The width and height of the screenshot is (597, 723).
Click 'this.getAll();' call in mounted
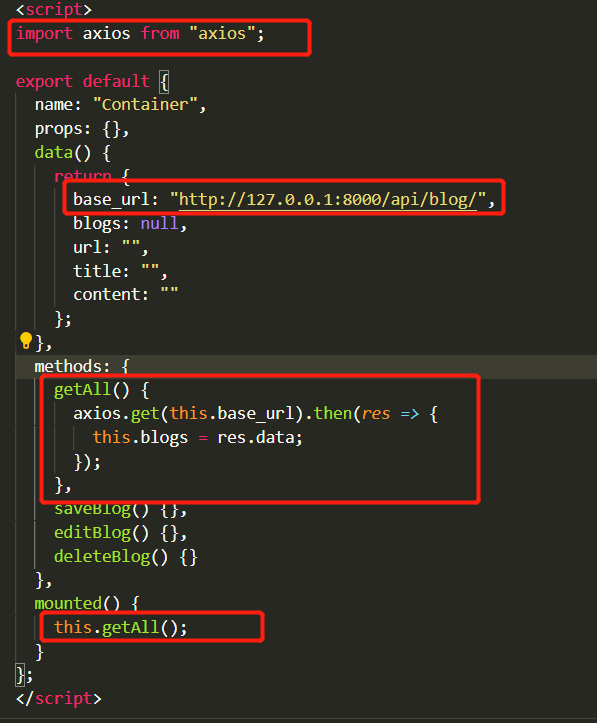[120, 628]
